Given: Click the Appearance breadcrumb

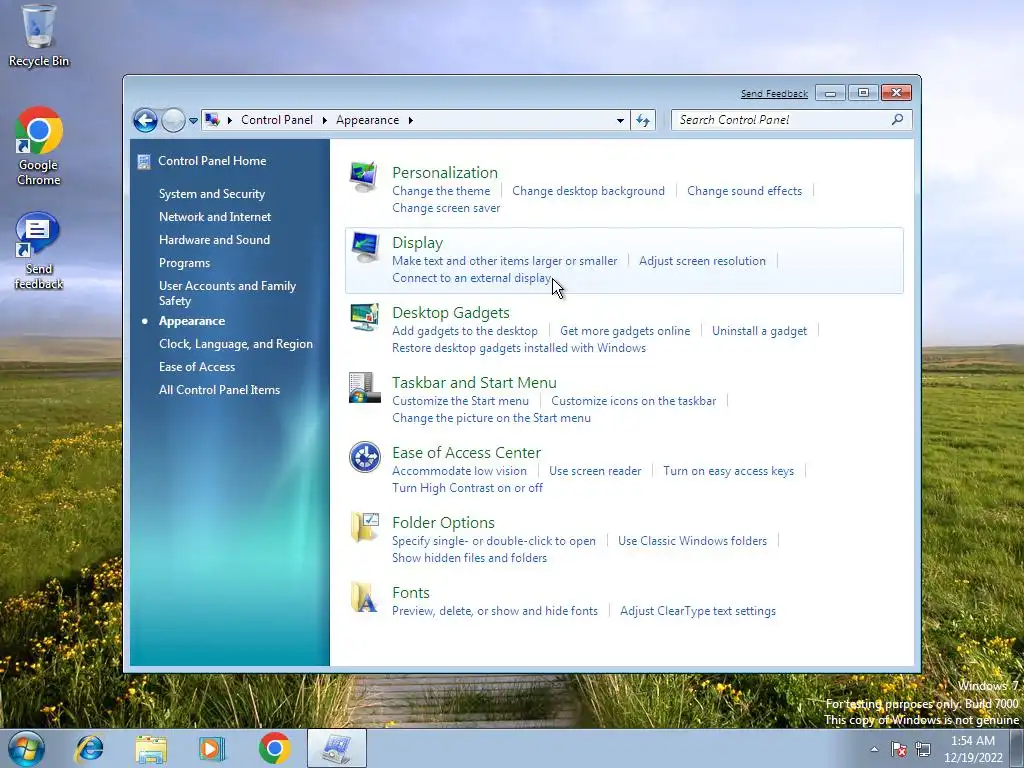Looking at the screenshot, I should point(368,120).
